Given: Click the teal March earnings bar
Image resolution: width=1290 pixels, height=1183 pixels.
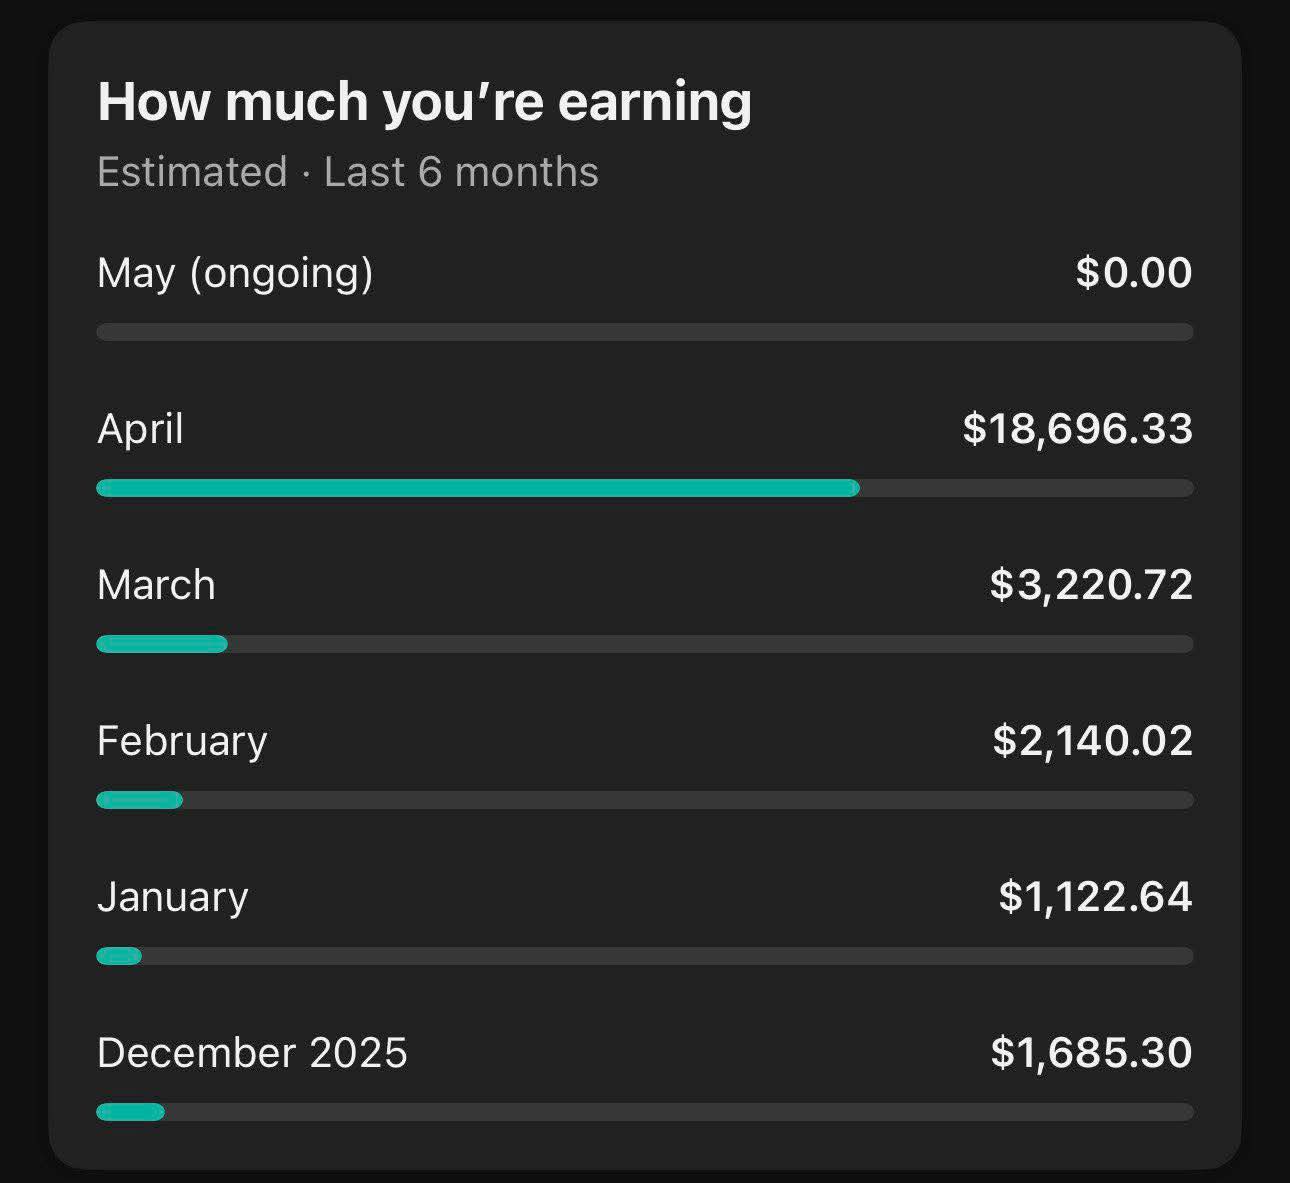Looking at the screenshot, I should coord(162,644).
